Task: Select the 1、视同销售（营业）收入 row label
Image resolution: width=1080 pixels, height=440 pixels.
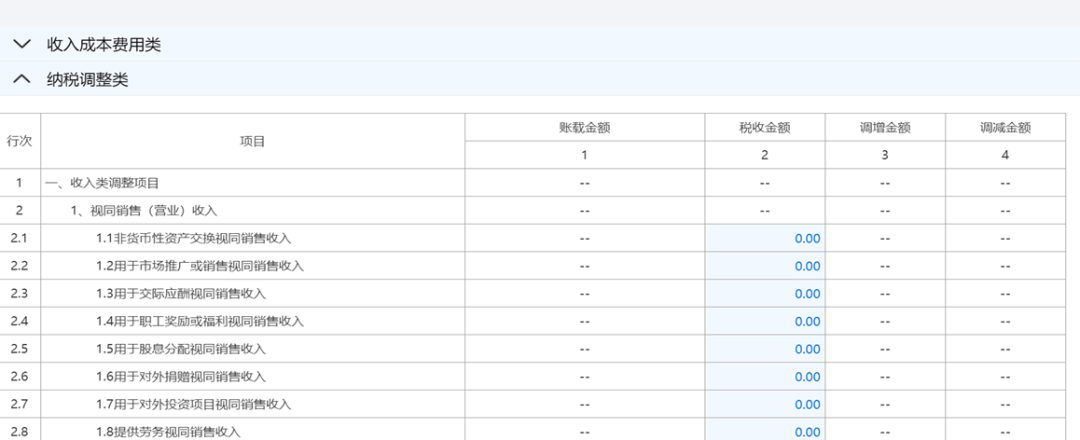Action: point(143,211)
